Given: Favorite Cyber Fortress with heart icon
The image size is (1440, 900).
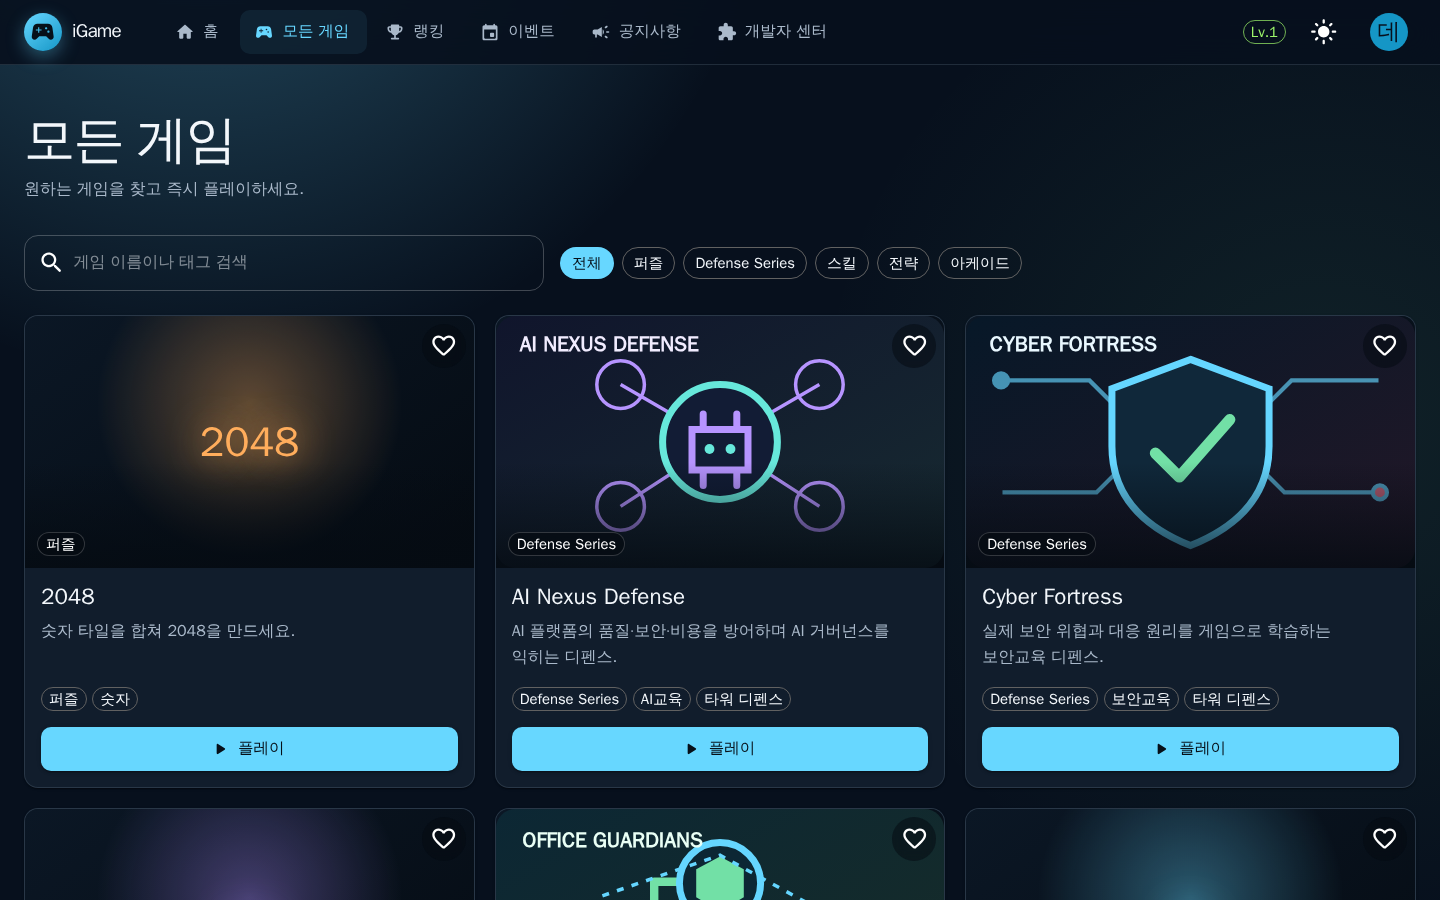Looking at the screenshot, I should (1385, 345).
